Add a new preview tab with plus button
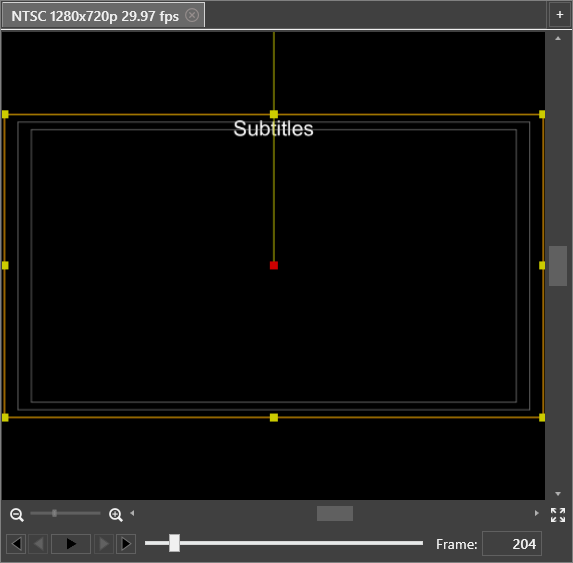 (559, 15)
